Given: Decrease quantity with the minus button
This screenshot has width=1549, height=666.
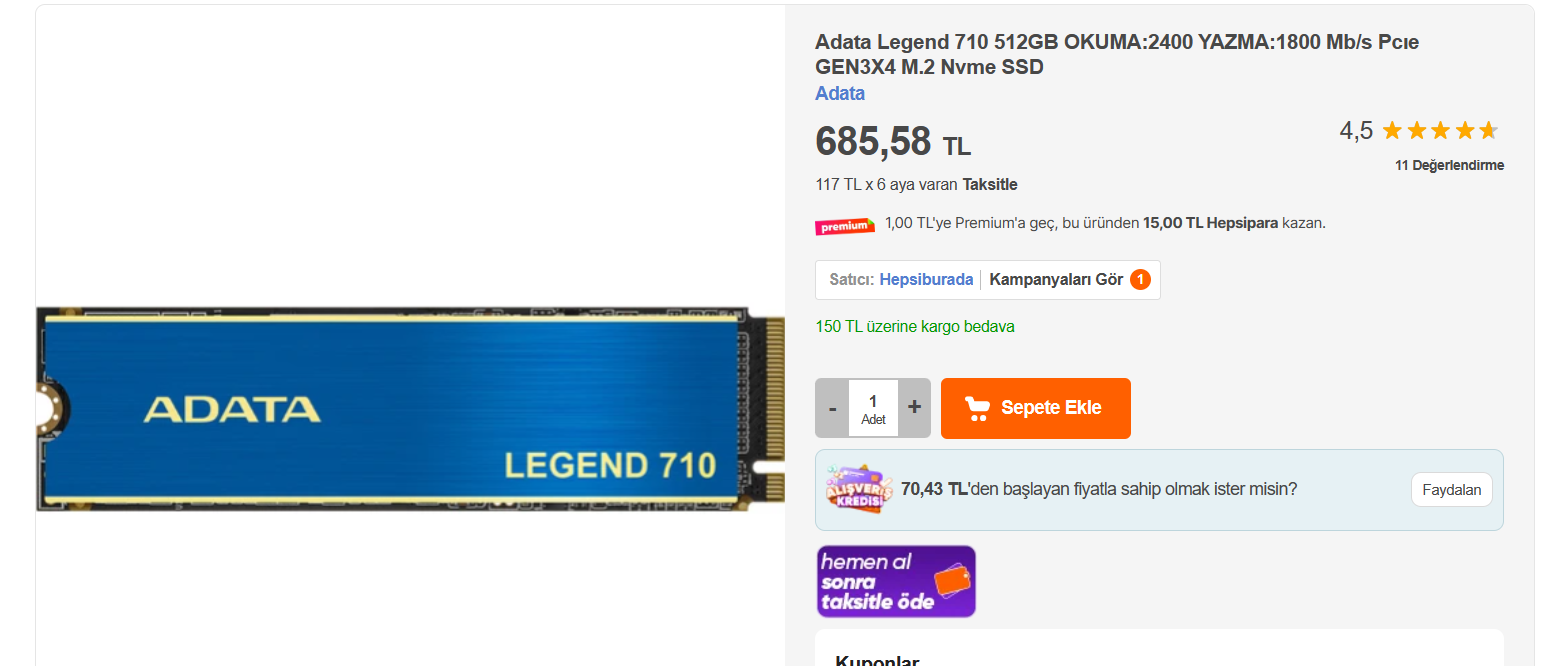Looking at the screenshot, I should [x=832, y=408].
